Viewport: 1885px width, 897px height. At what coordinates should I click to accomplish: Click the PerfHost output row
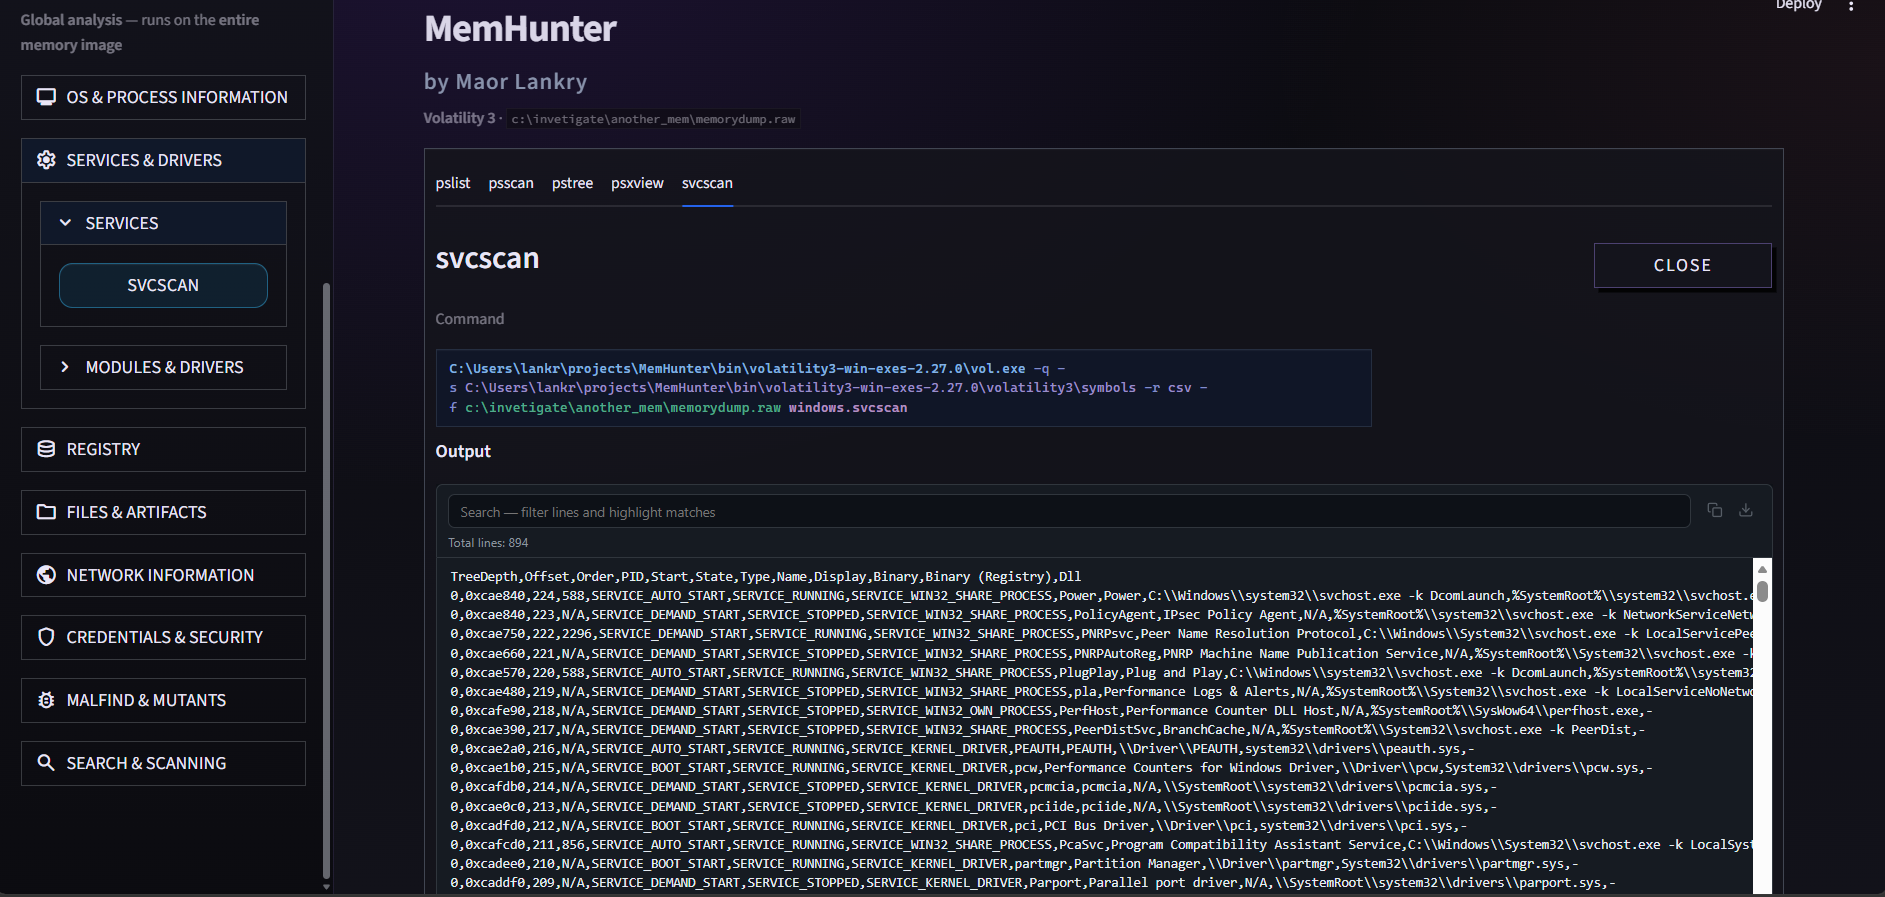1051,711
